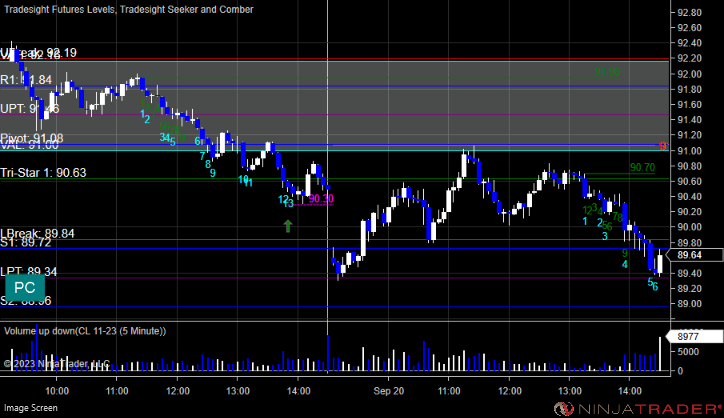
Task: Click 91.60 on the price axis
Action: click(x=689, y=104)
